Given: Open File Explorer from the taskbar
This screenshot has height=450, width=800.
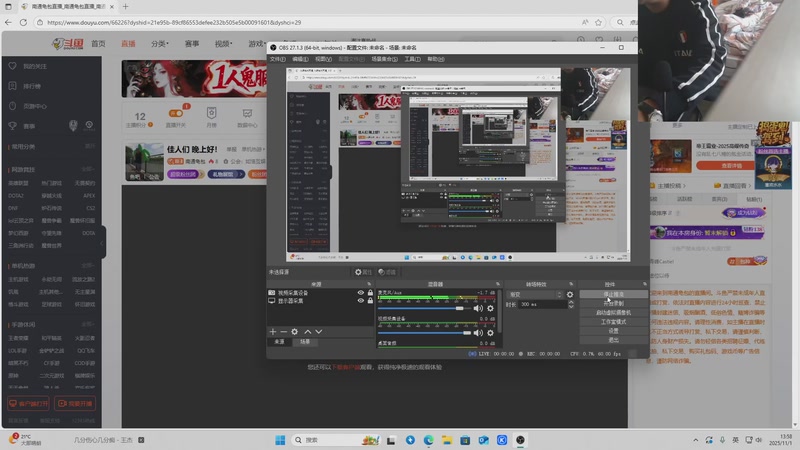Looking at the screenshot, I should click(x=447, y=440).
